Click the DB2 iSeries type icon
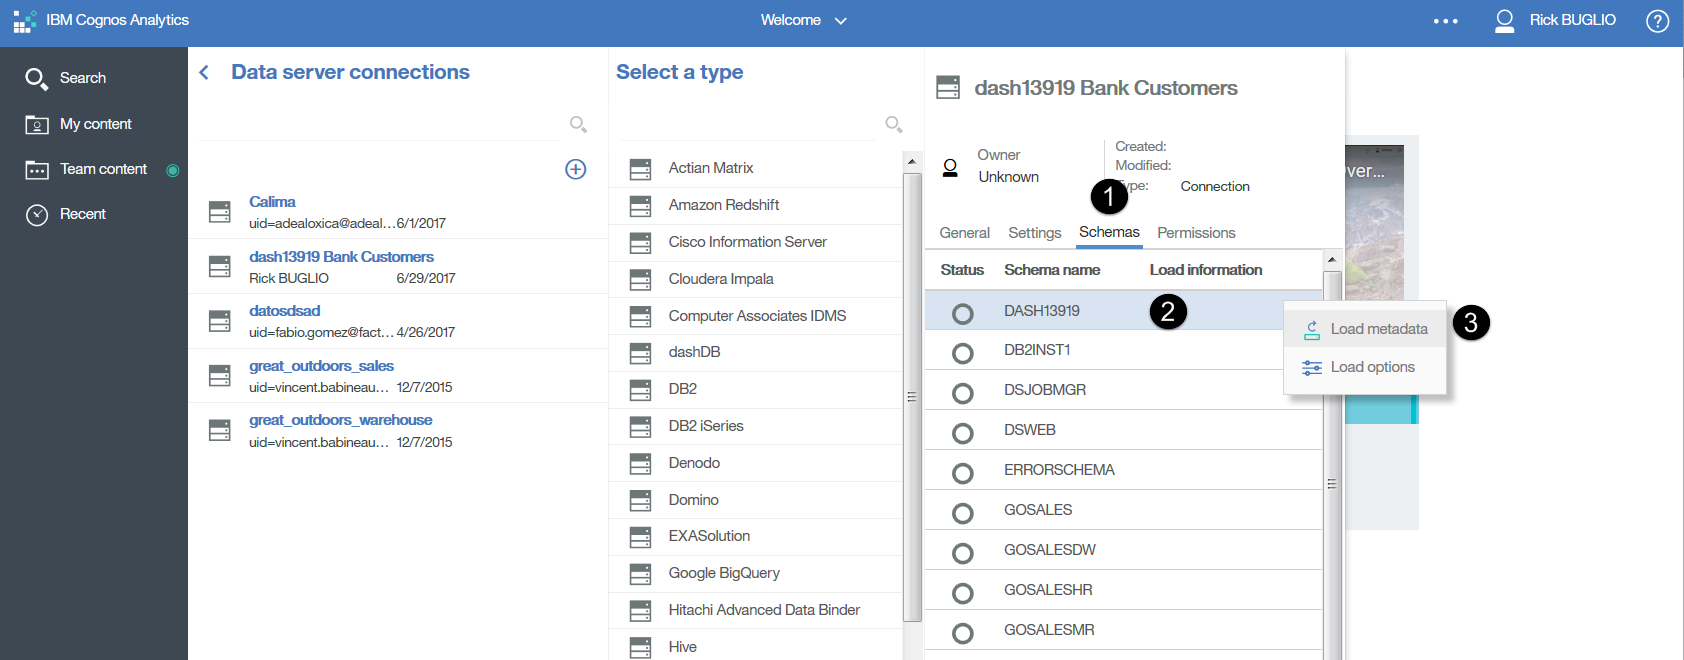The height and width of the screenshot is (660, 1684). 641,427
